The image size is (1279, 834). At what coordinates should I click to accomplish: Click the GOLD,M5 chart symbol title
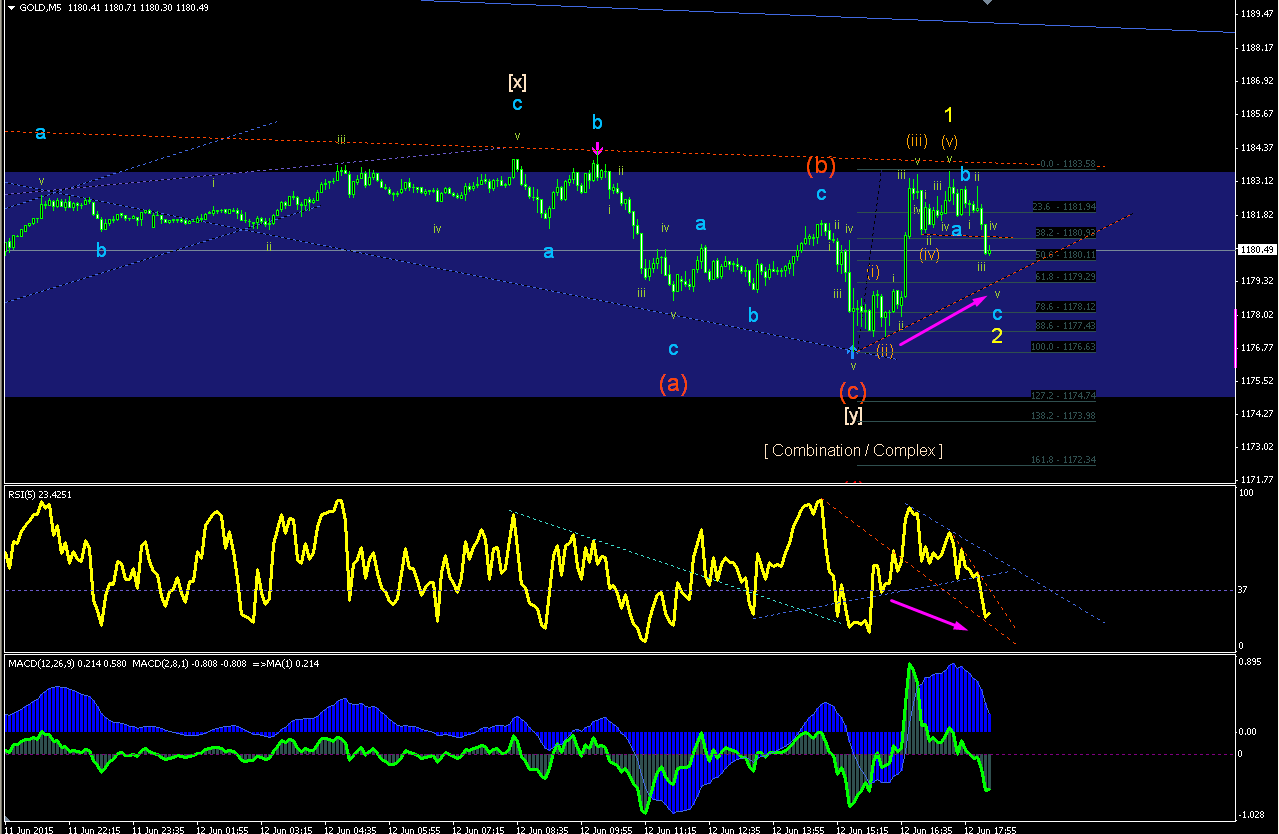point(38,7)
